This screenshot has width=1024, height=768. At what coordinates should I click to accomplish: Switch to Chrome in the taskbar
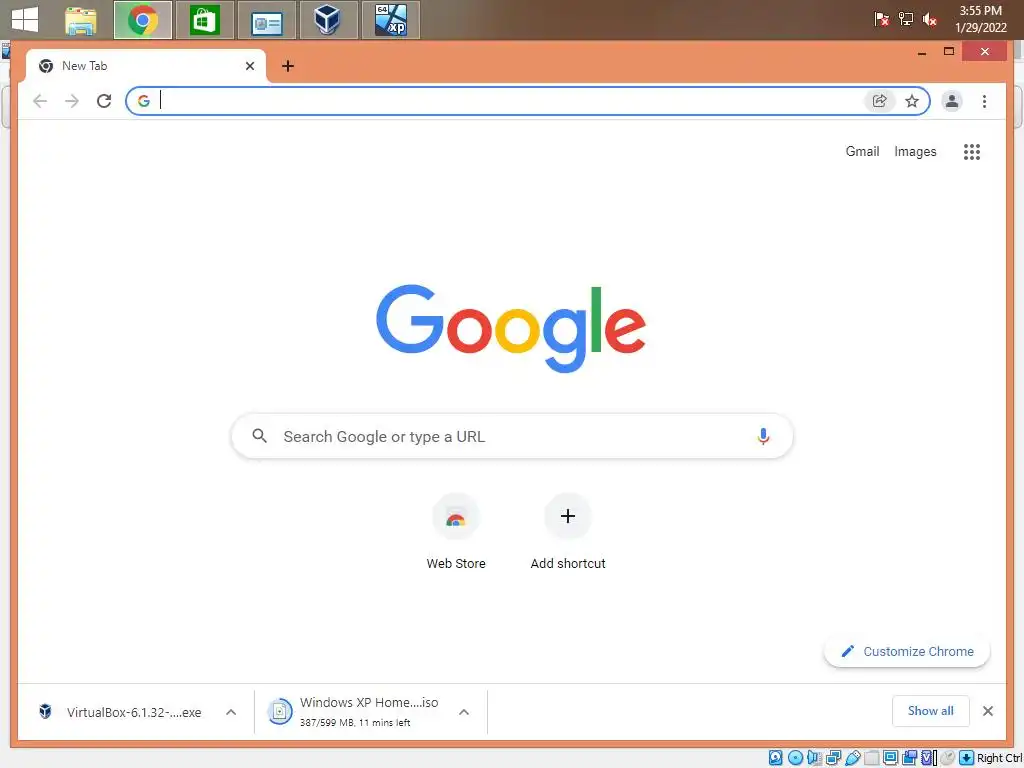click(142, 20)
